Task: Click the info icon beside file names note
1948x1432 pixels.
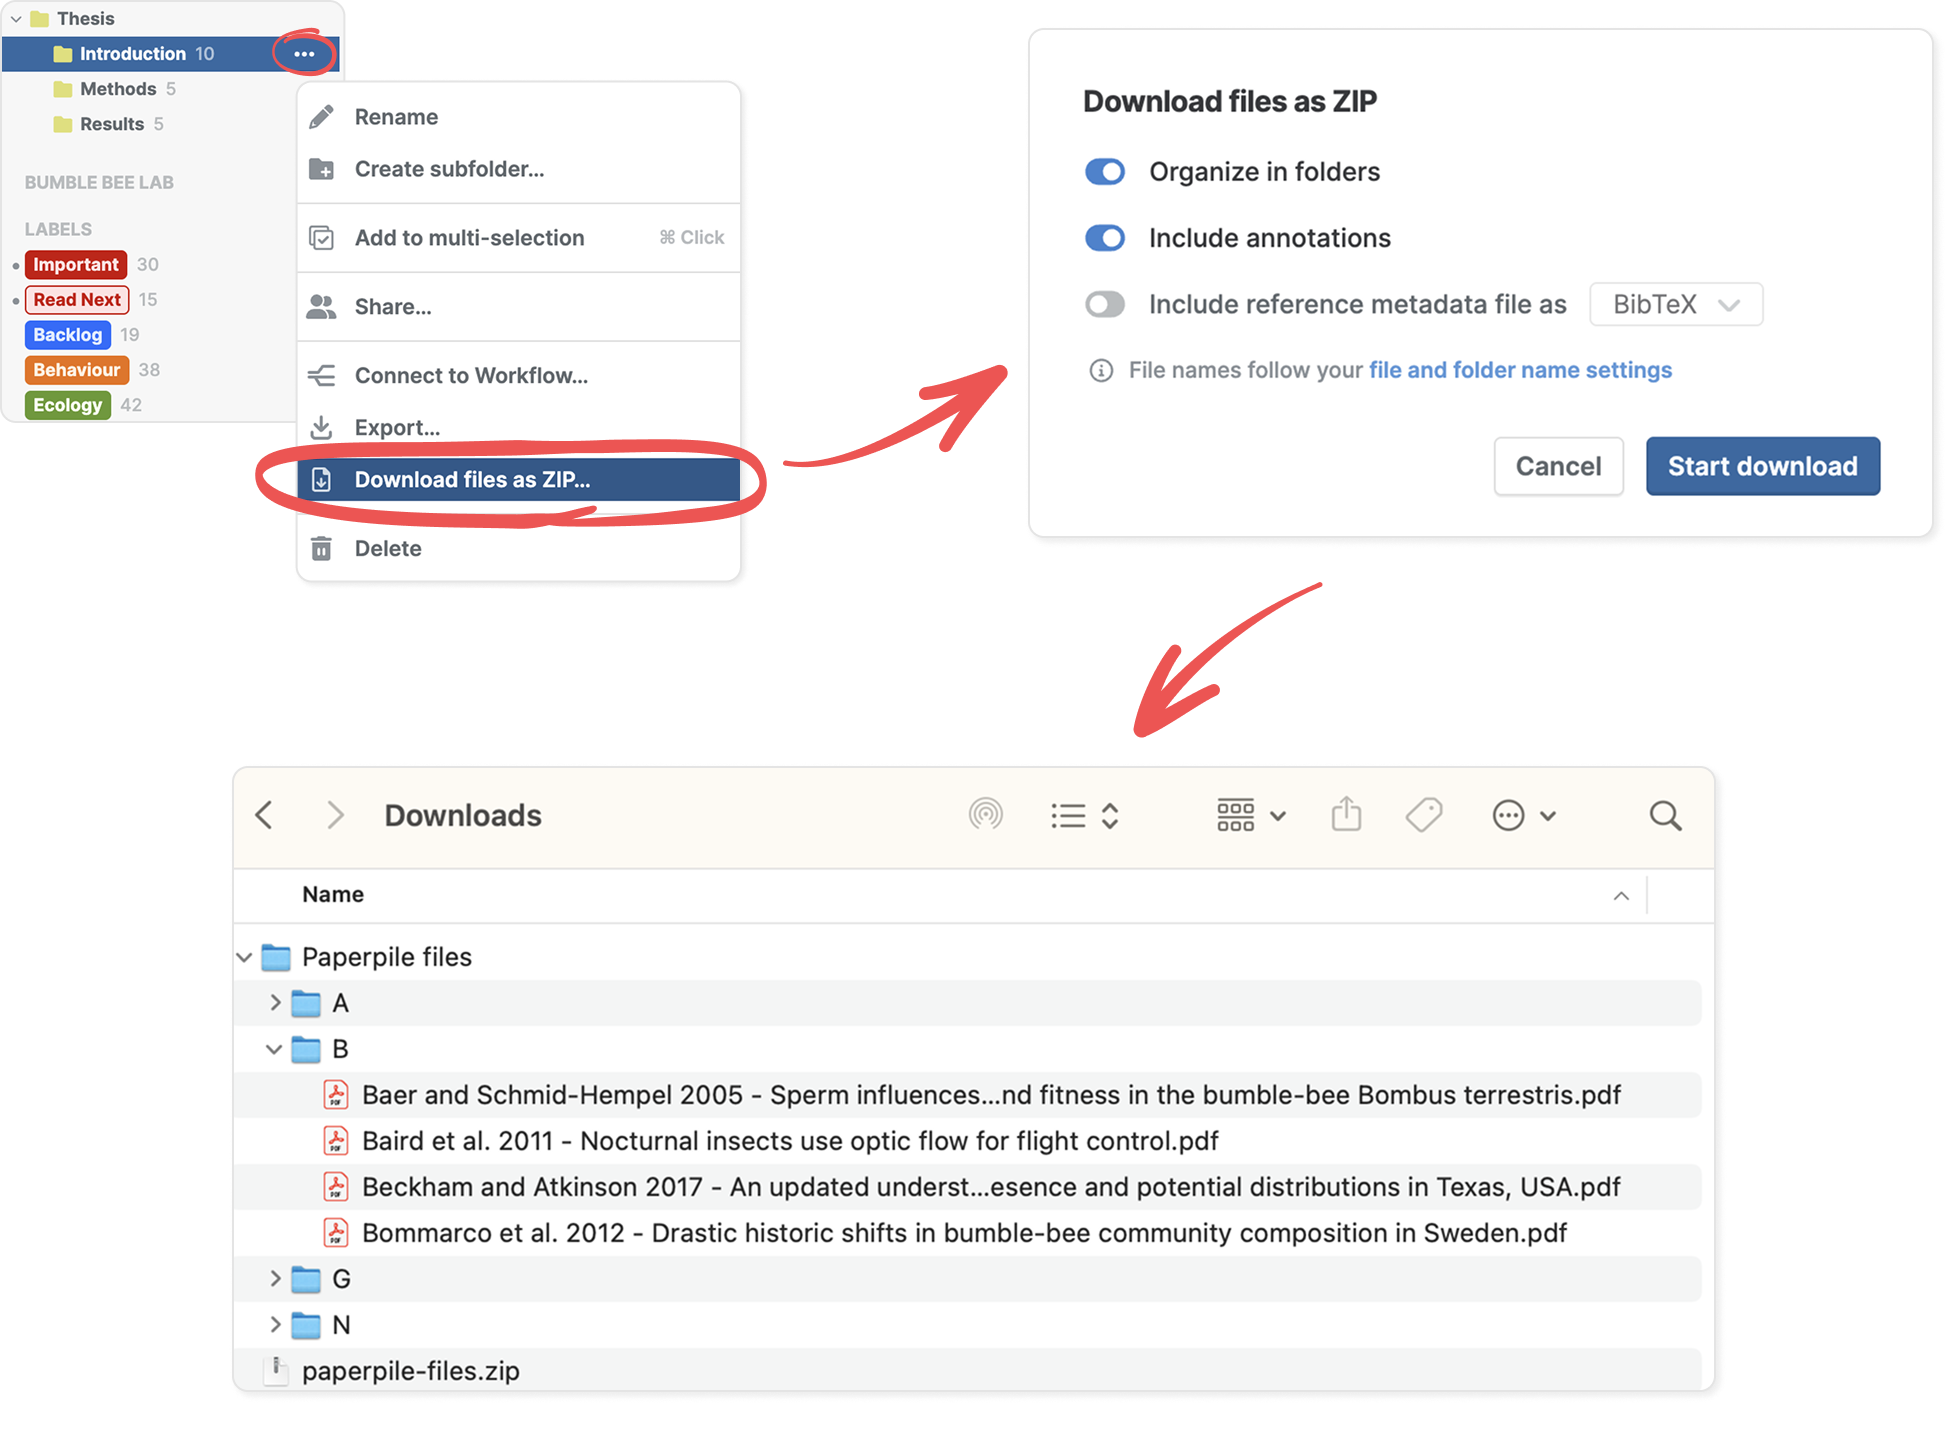Action: 1100,371
